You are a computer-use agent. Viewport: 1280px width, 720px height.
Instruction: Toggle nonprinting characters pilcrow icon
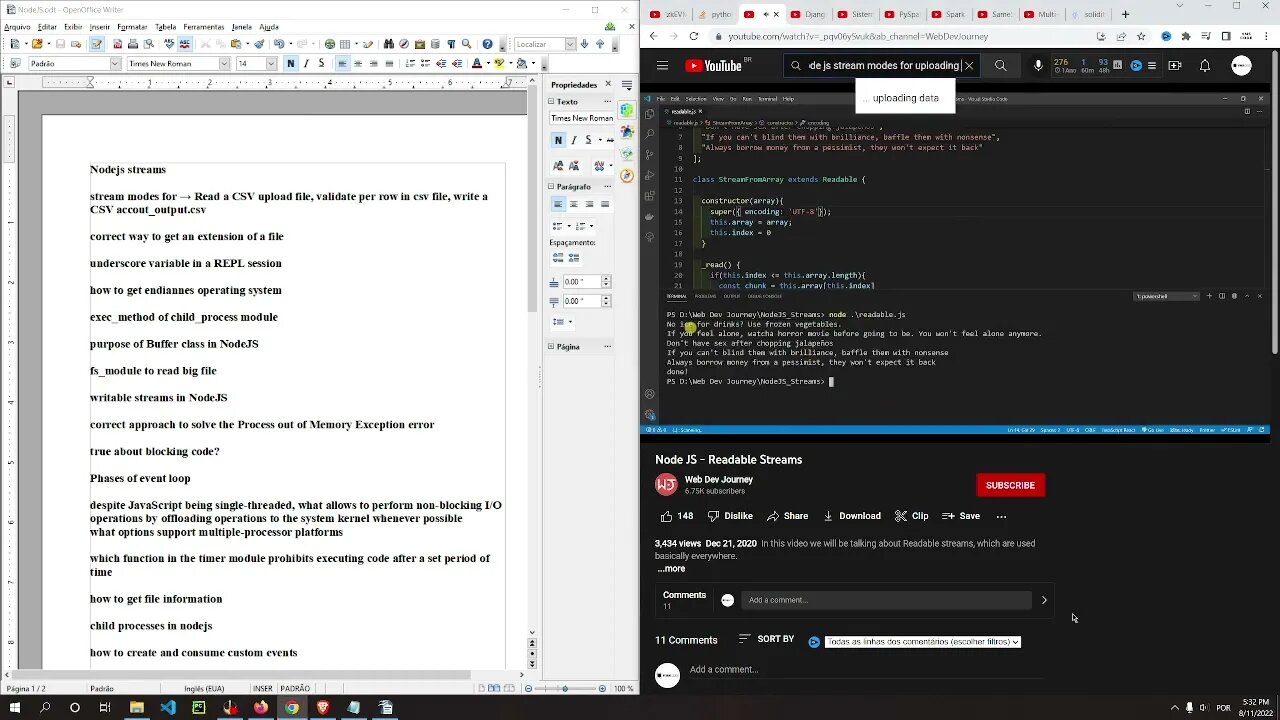451,44
